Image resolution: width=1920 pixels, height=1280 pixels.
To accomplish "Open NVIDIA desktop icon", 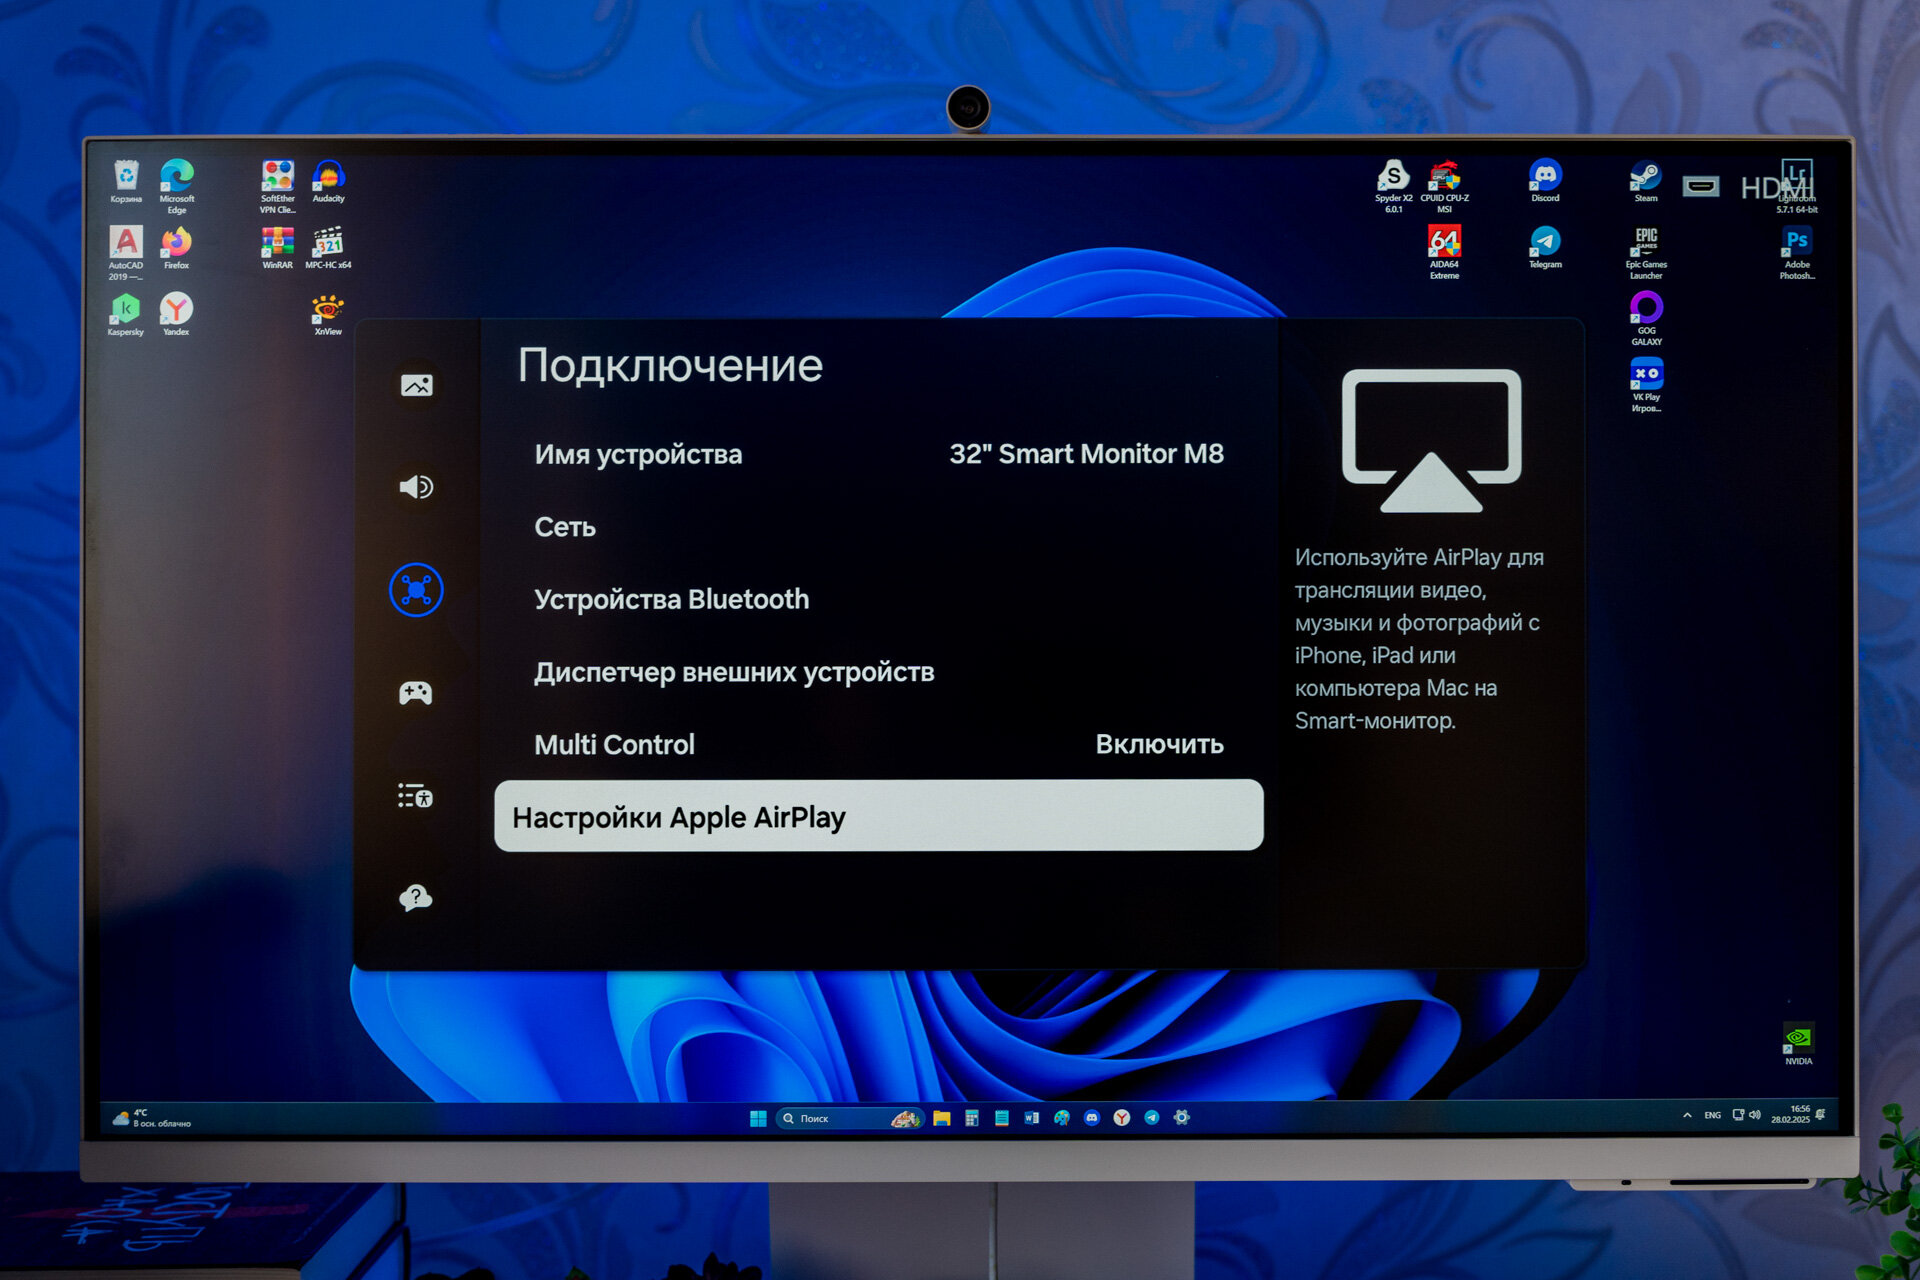I will coord(1798,1044).
